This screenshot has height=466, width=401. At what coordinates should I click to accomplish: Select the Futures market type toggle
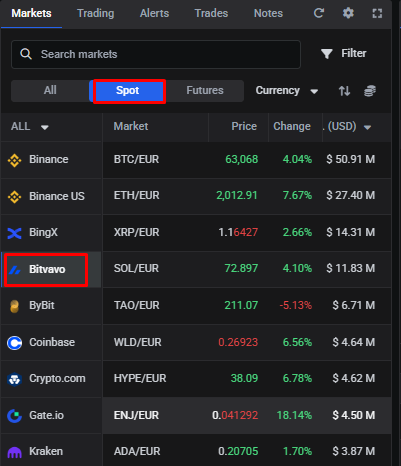click(x=205, y=90)
